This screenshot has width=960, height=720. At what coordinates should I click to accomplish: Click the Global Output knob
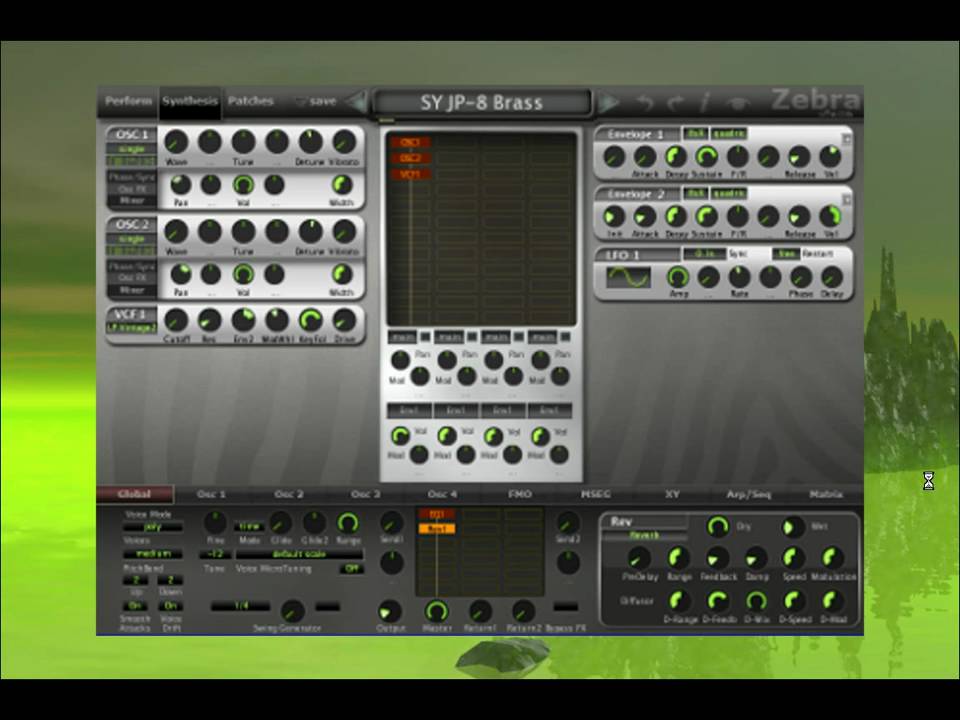point(389,611)
